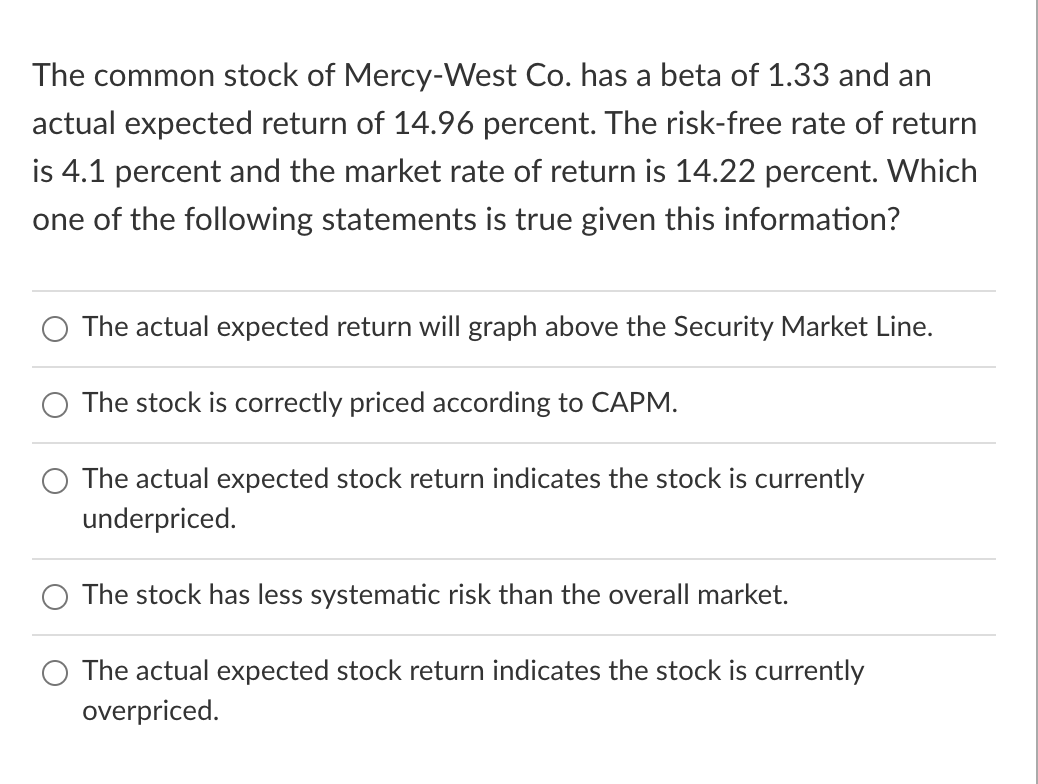Pick radio for less systematic risk option
This screenshot has width=1038, height=784.
(x=54, y=597)
